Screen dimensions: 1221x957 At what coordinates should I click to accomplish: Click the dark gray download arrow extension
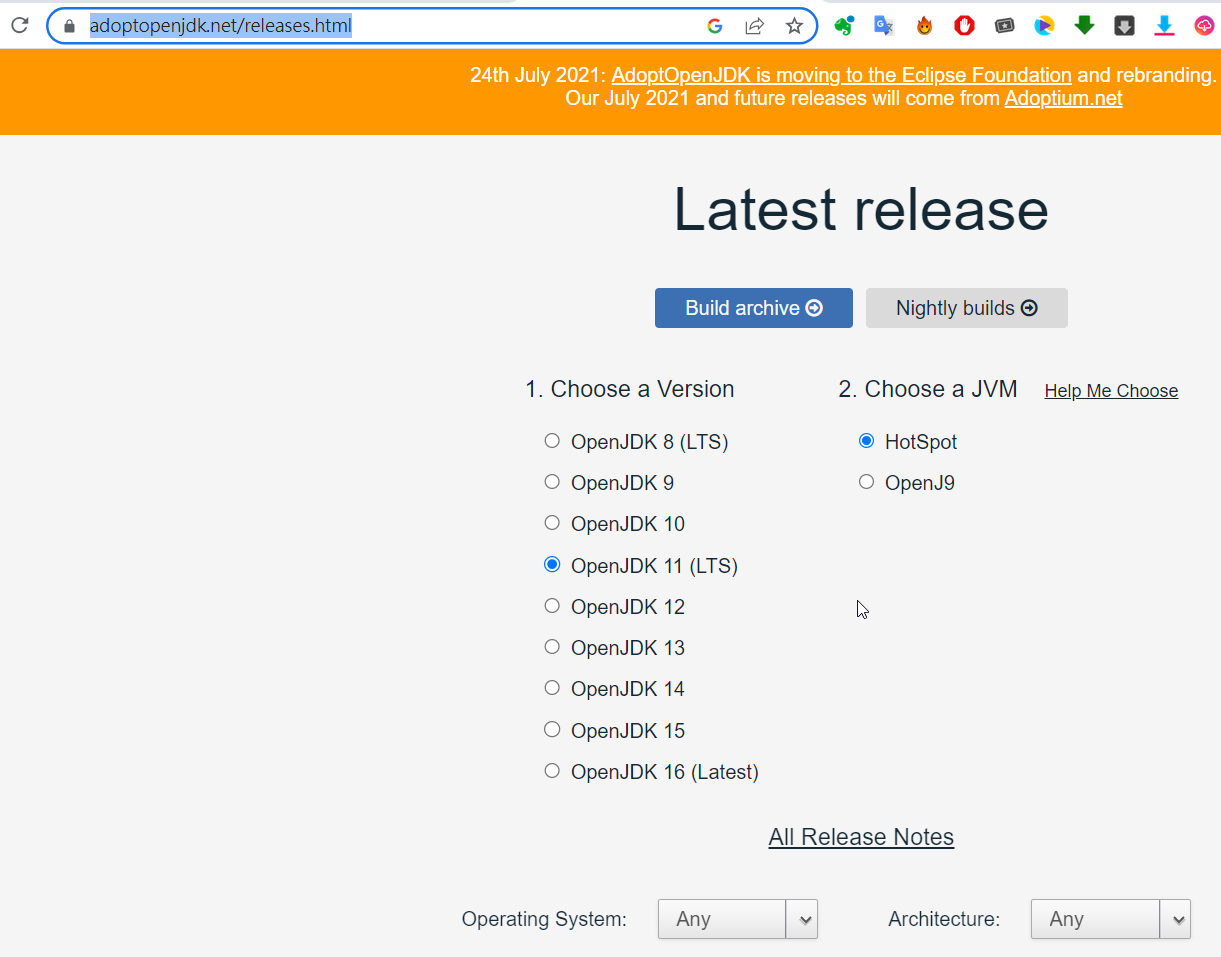click(1124, 26)
